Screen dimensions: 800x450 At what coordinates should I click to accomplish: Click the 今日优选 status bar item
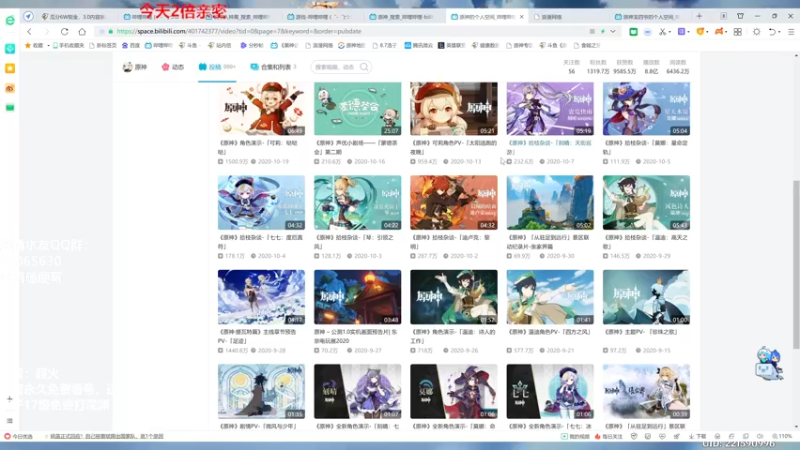18,437
